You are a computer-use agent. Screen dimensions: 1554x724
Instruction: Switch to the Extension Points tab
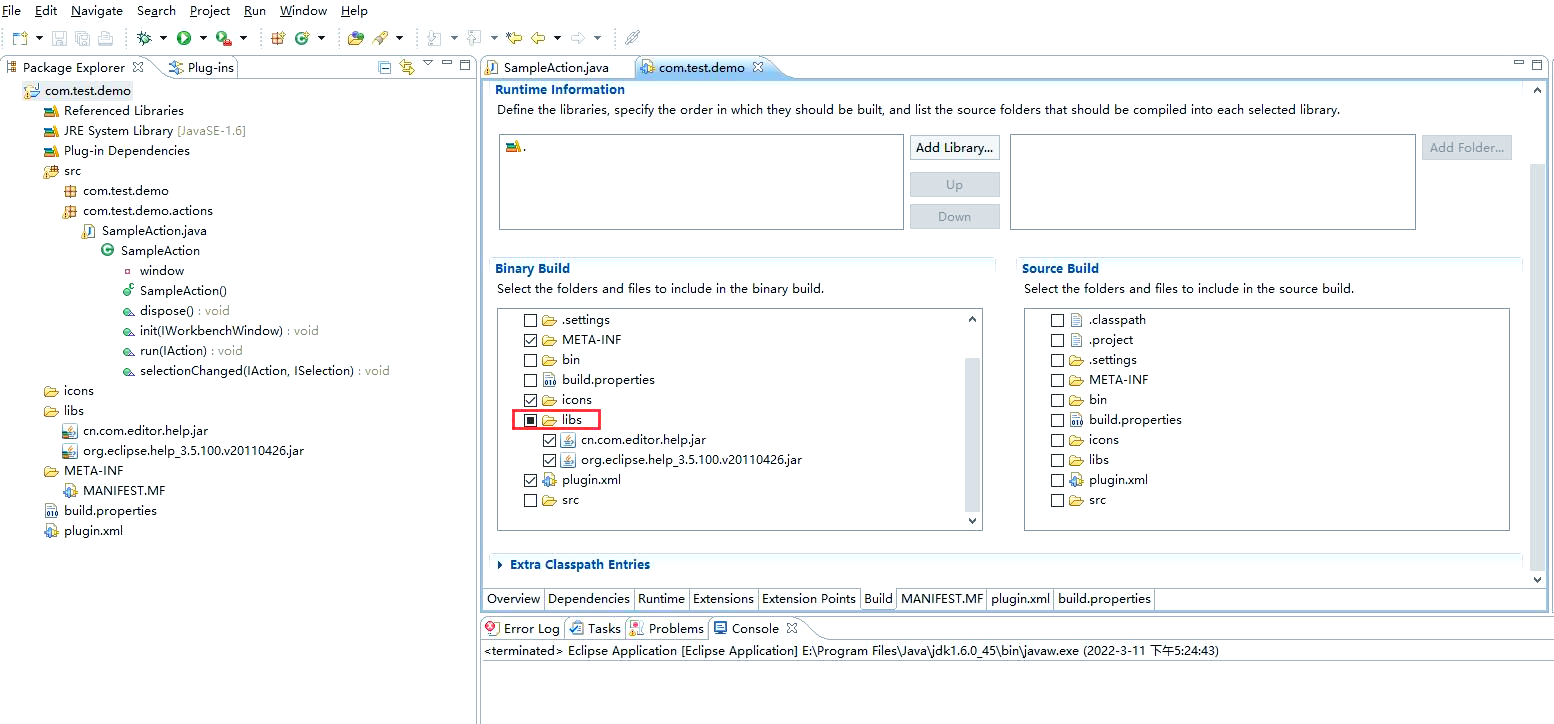(x=809, y=599)
